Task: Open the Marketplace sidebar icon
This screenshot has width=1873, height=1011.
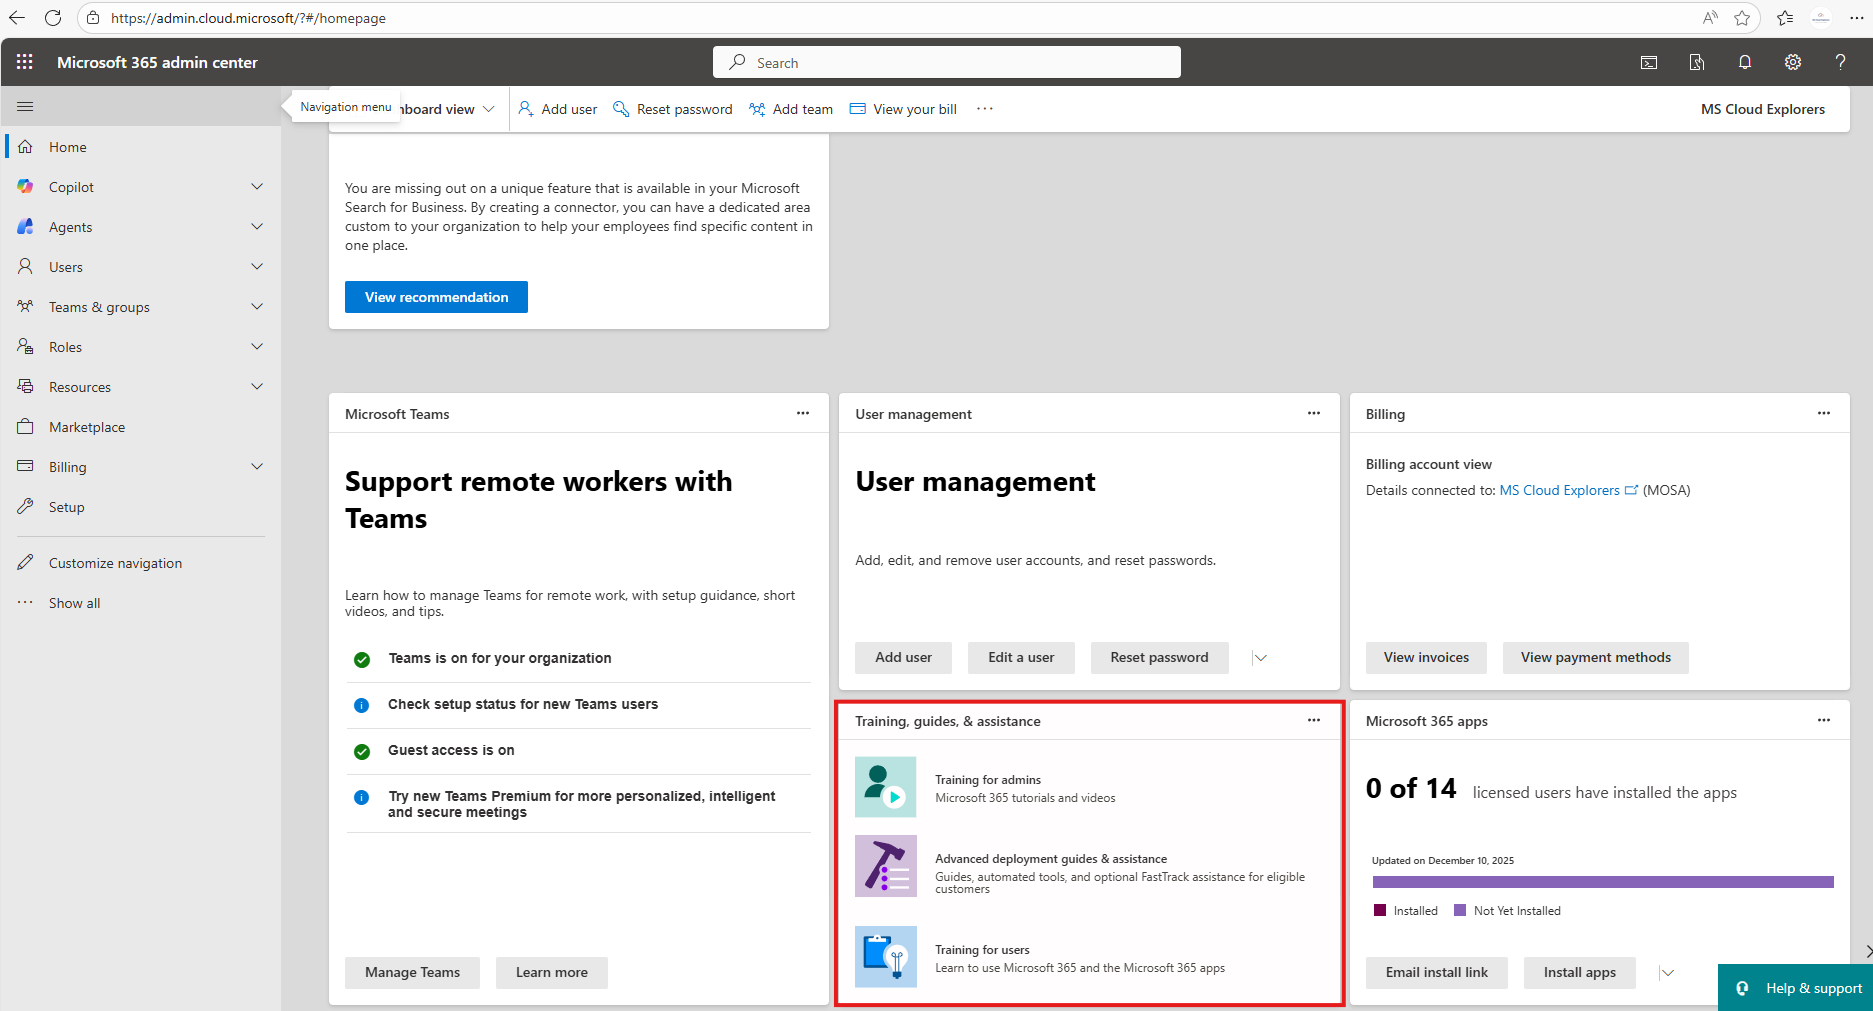Action: pyautogui.click(x=25, y=426)
